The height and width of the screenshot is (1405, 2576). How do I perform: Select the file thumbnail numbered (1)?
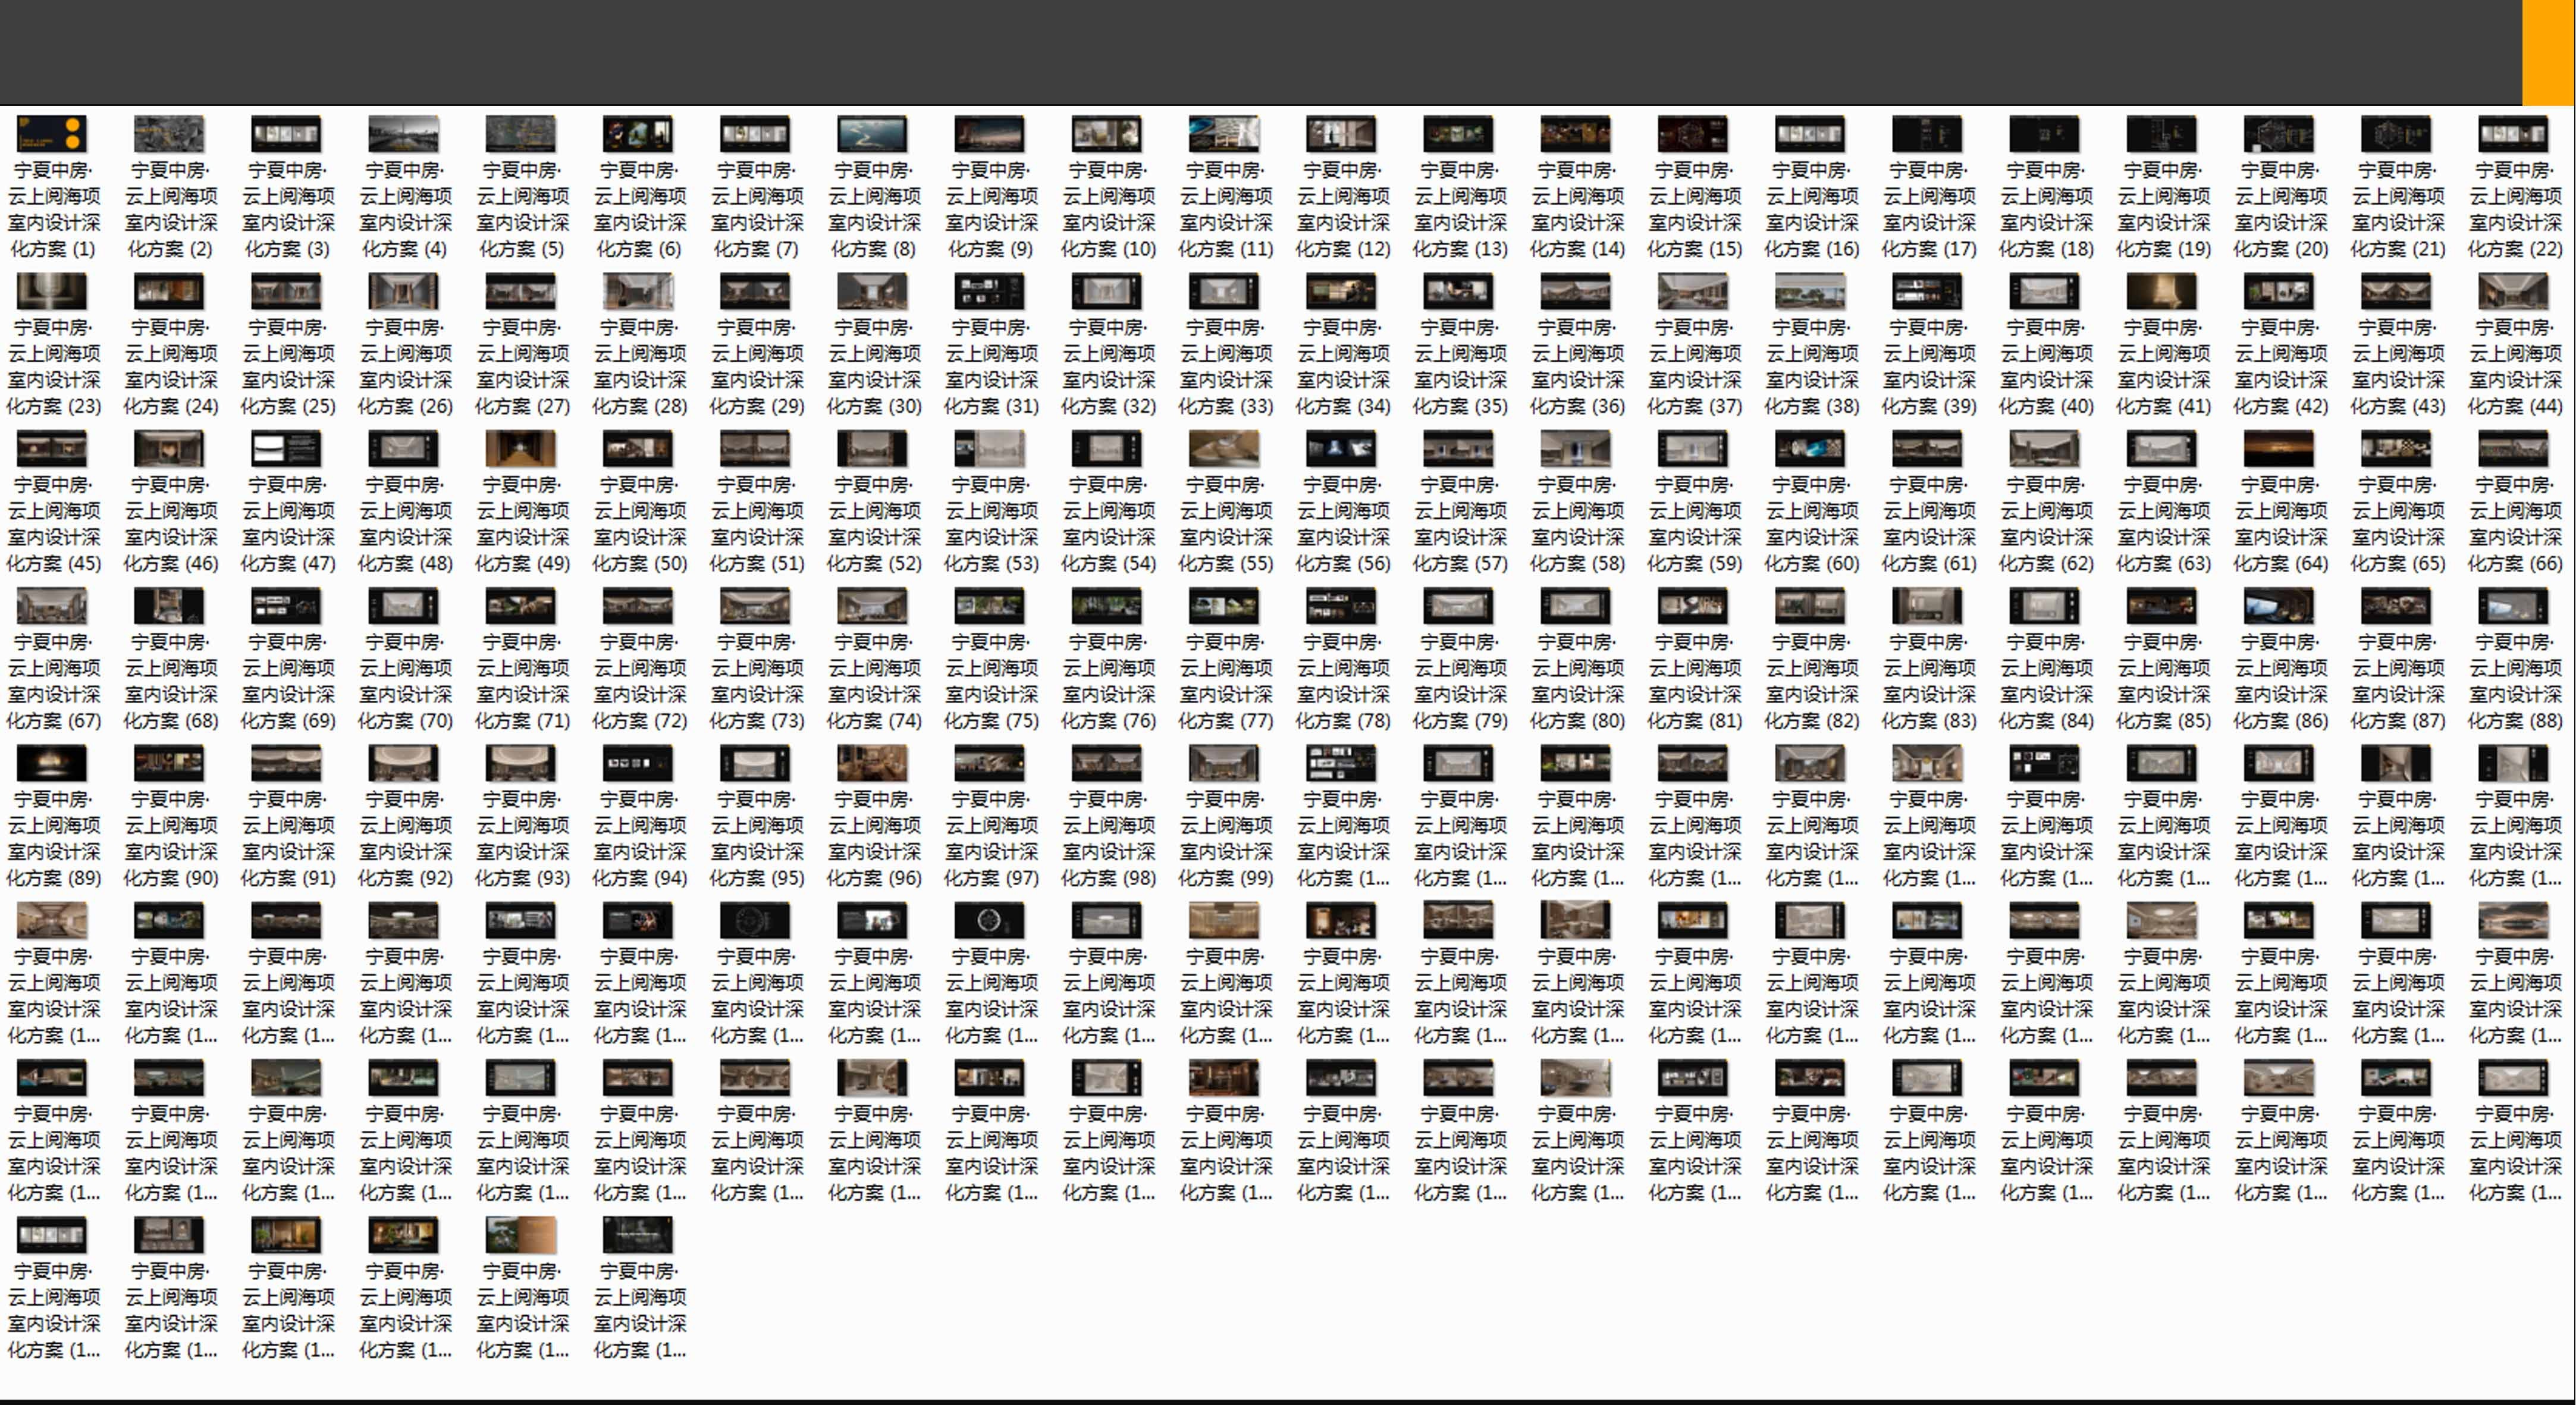[x=52, y=134]
